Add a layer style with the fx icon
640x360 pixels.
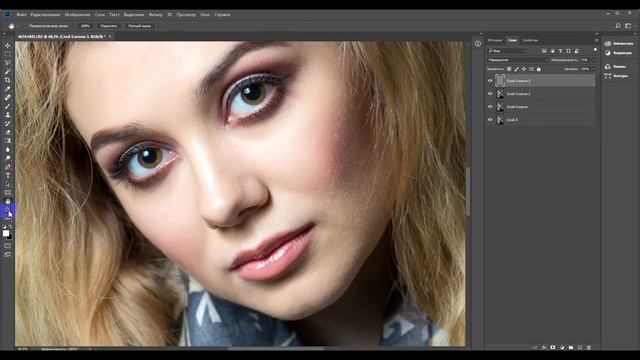coord(544,347)
